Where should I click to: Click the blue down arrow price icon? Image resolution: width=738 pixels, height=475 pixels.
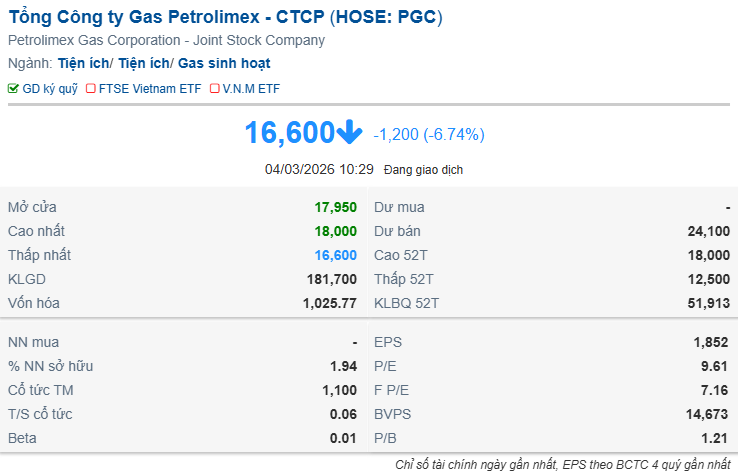pos(348,133)
